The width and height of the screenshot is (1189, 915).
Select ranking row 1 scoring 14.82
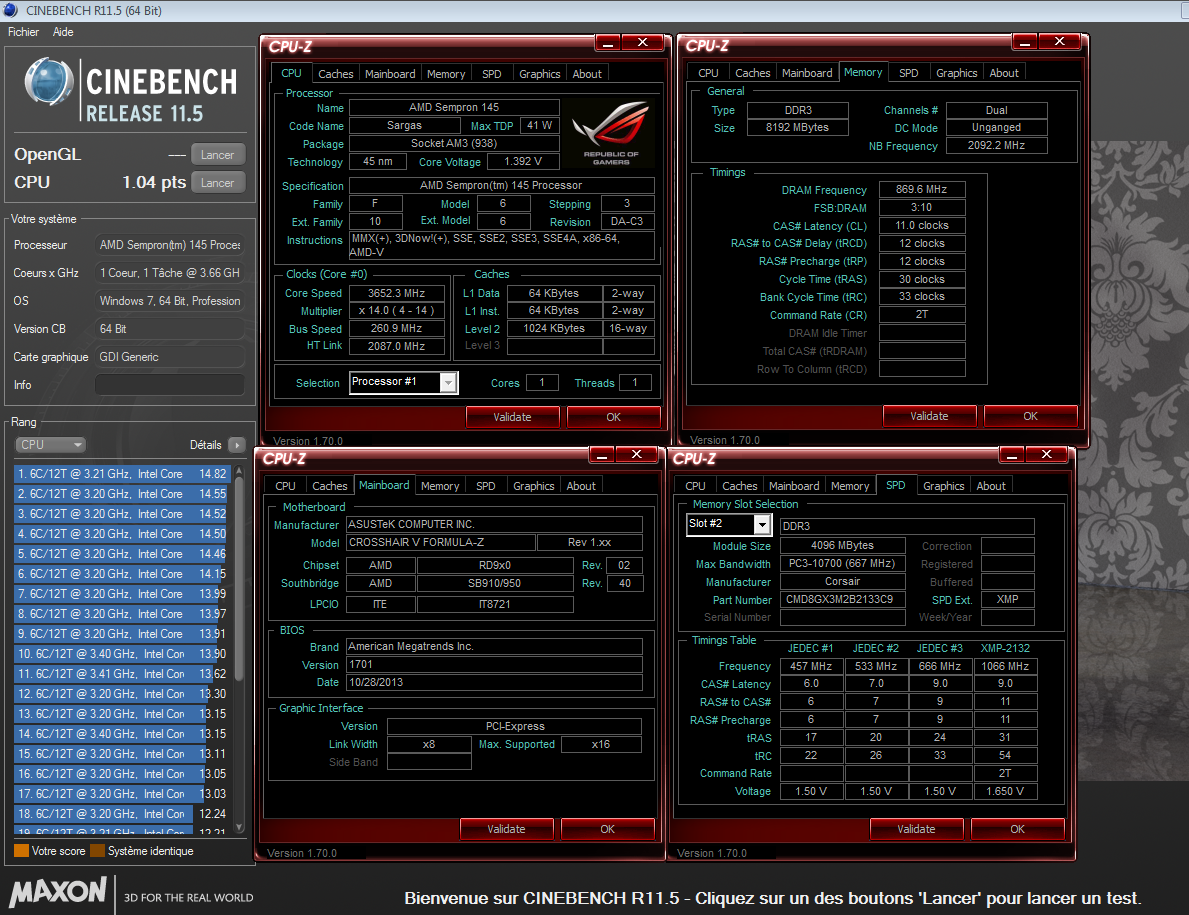pyautogui.click(x=121, y=474)
